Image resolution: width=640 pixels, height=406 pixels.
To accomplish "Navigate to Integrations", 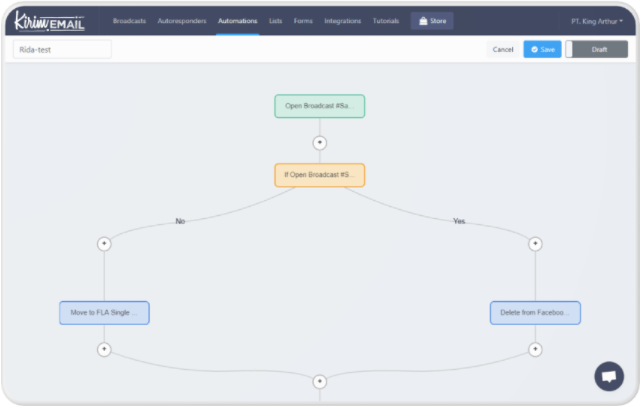I will pos(343,21).
